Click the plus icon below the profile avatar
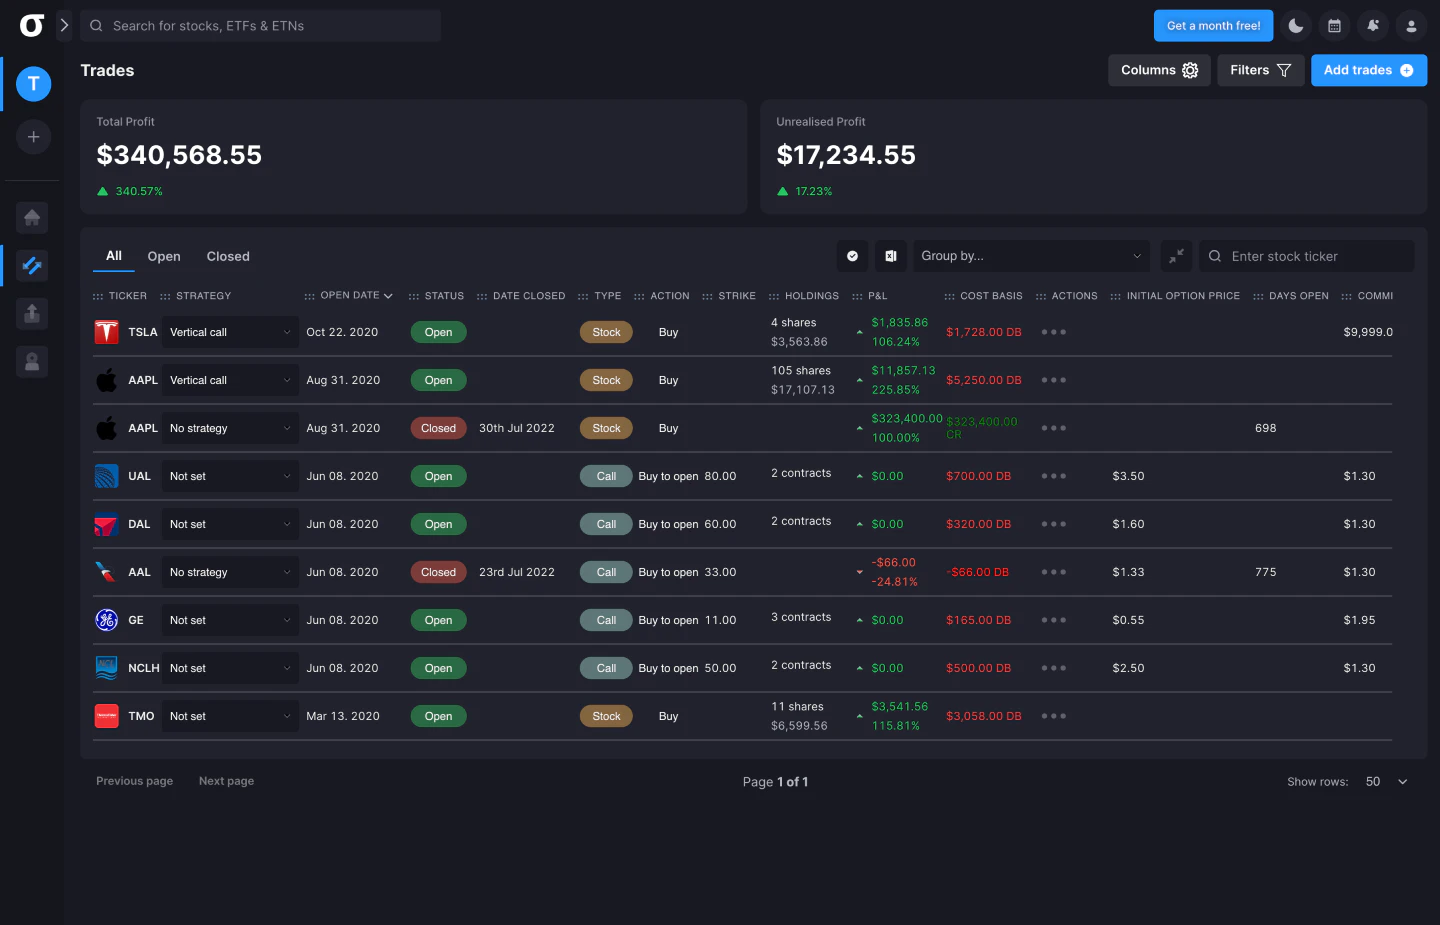This screenshot has height=925, width=1440. click(32, 136)
